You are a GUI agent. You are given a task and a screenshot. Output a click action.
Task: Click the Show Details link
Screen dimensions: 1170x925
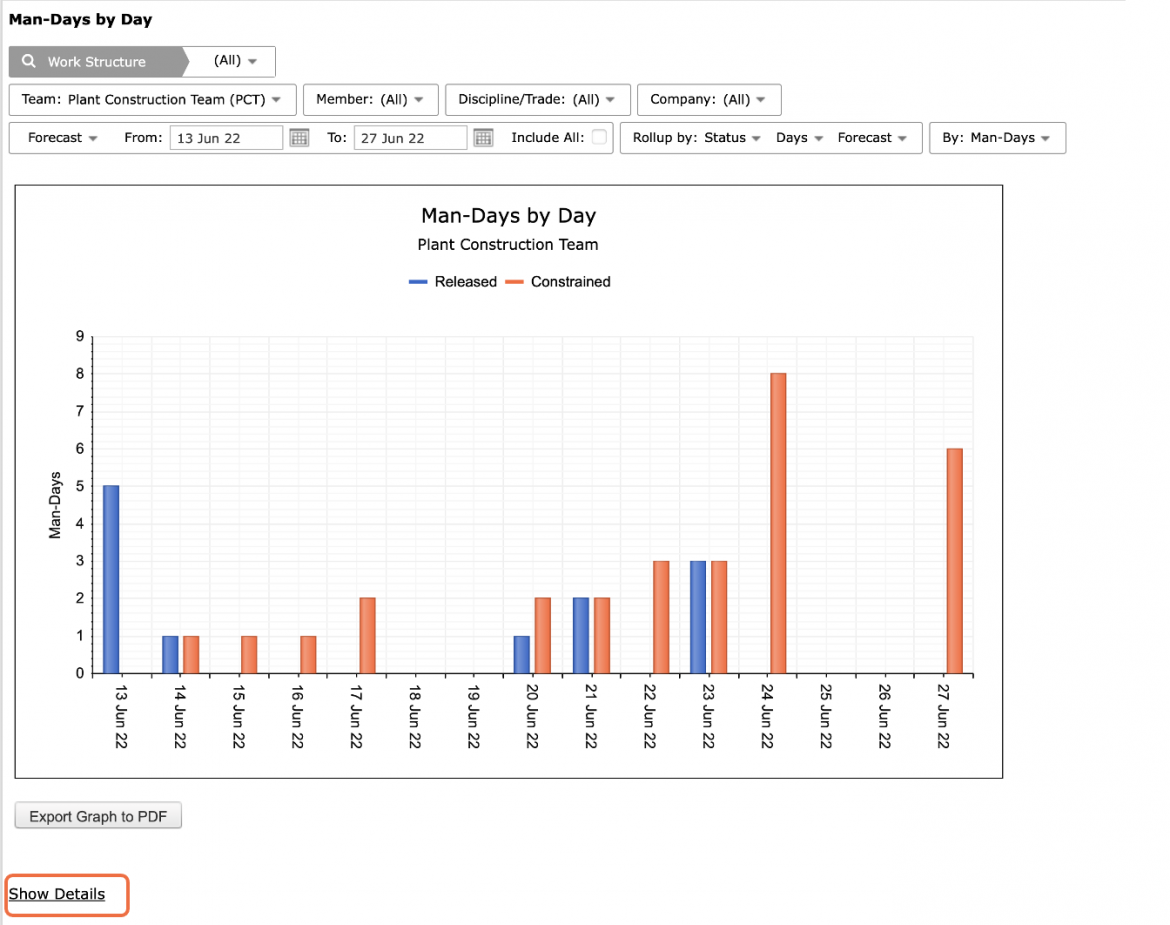pos(57,894)
